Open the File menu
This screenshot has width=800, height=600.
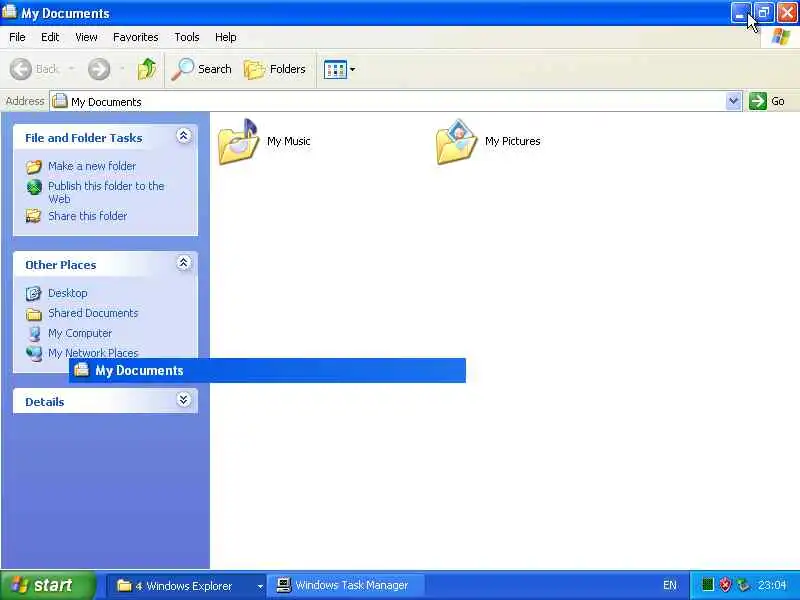[17, 37]
